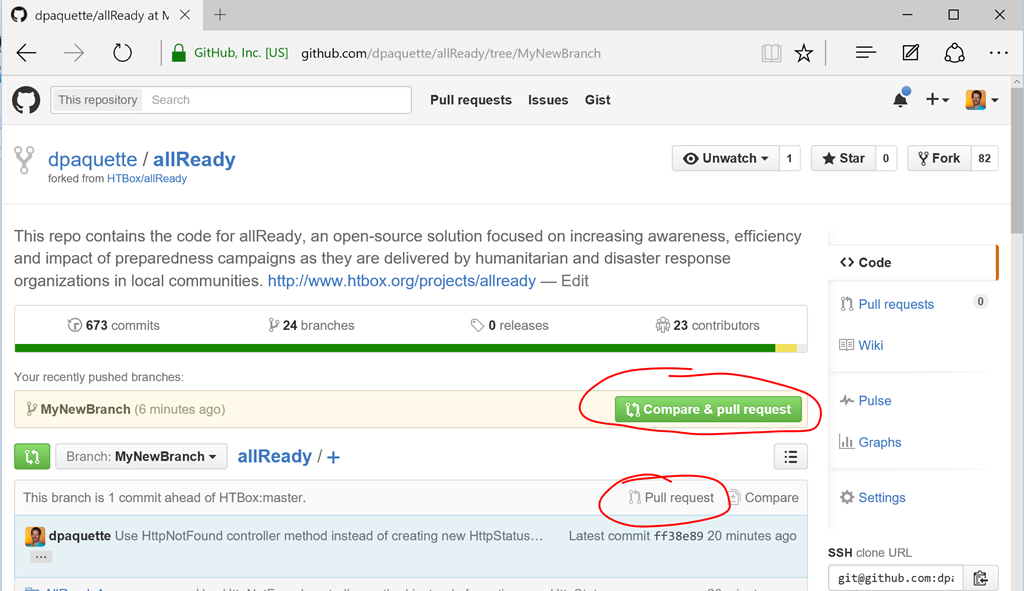The image size is (1024, 591).
Task: Open the latest commit message link
Action: point(329,536)
